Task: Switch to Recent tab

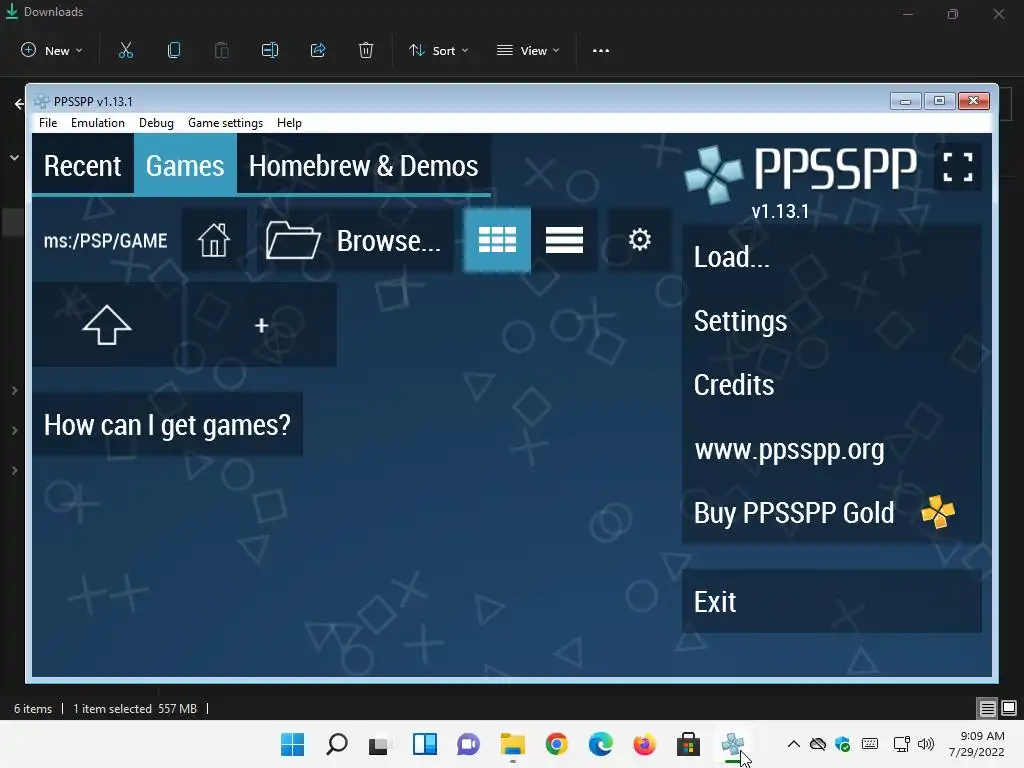Action: (83, 166)
